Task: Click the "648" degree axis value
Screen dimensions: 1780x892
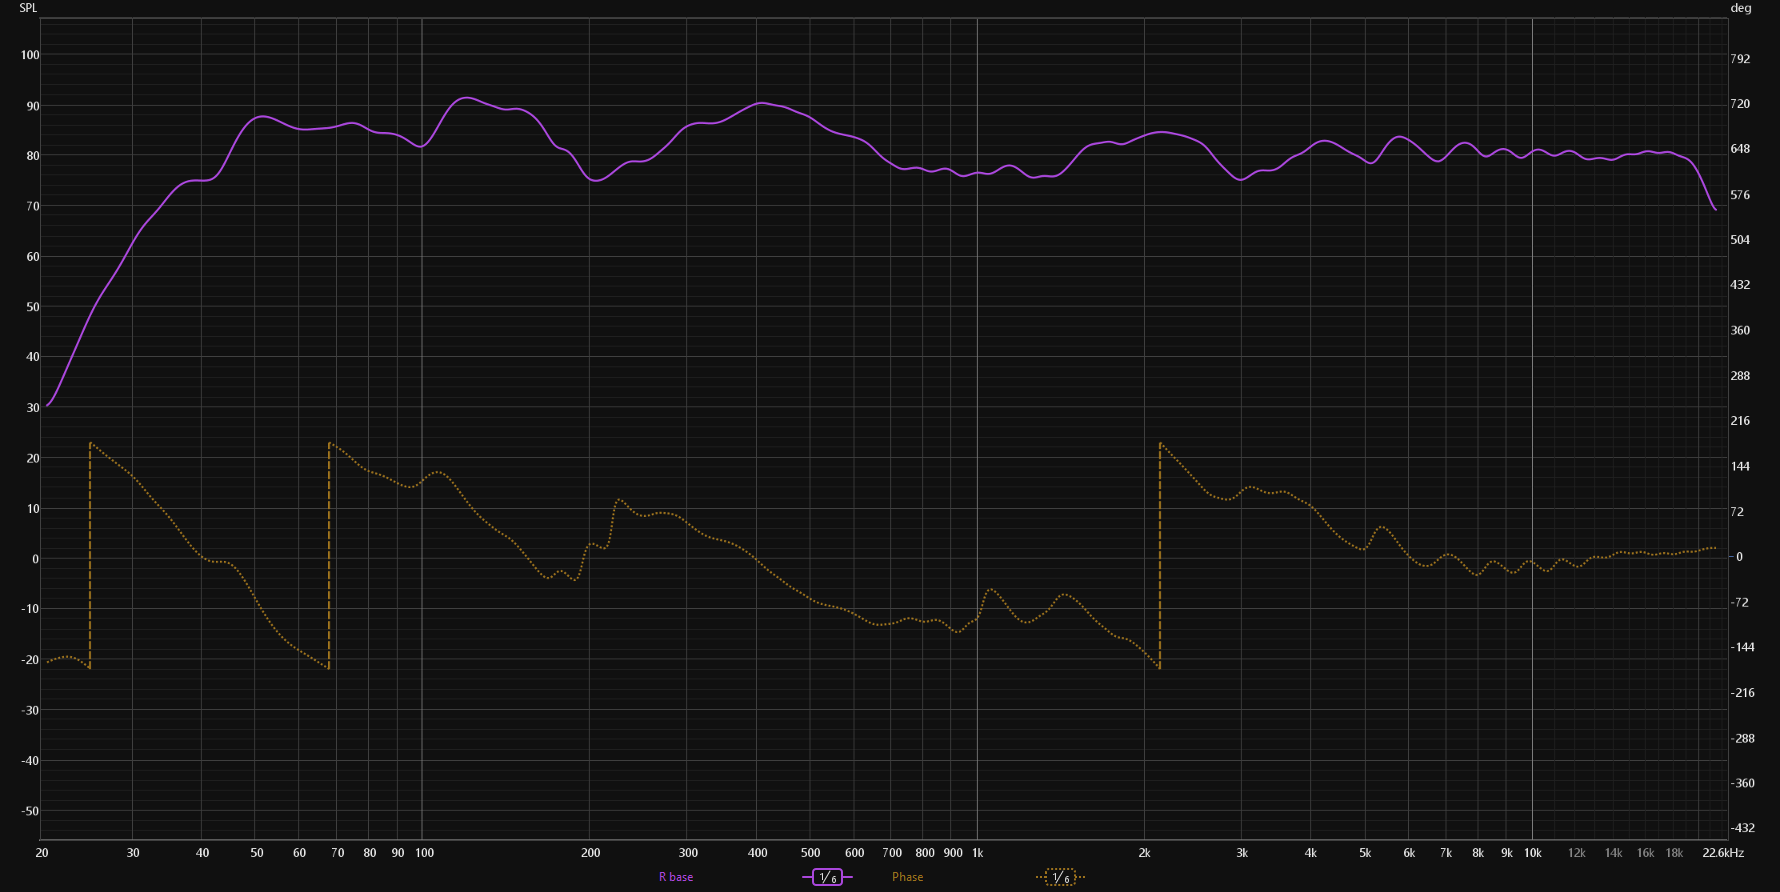Action: 1741,149
